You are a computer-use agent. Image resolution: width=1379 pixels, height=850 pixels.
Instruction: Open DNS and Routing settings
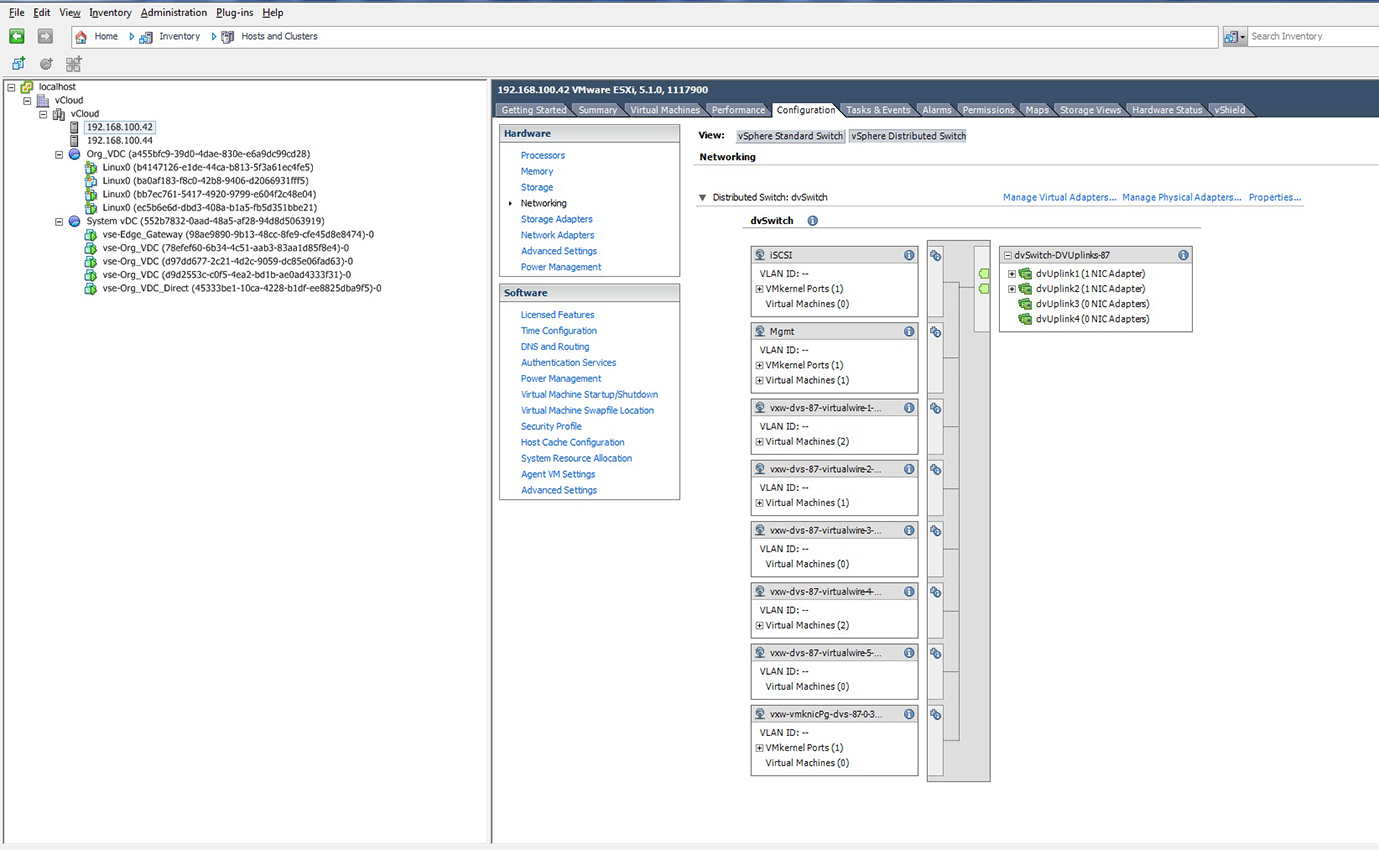click(555, 347)
